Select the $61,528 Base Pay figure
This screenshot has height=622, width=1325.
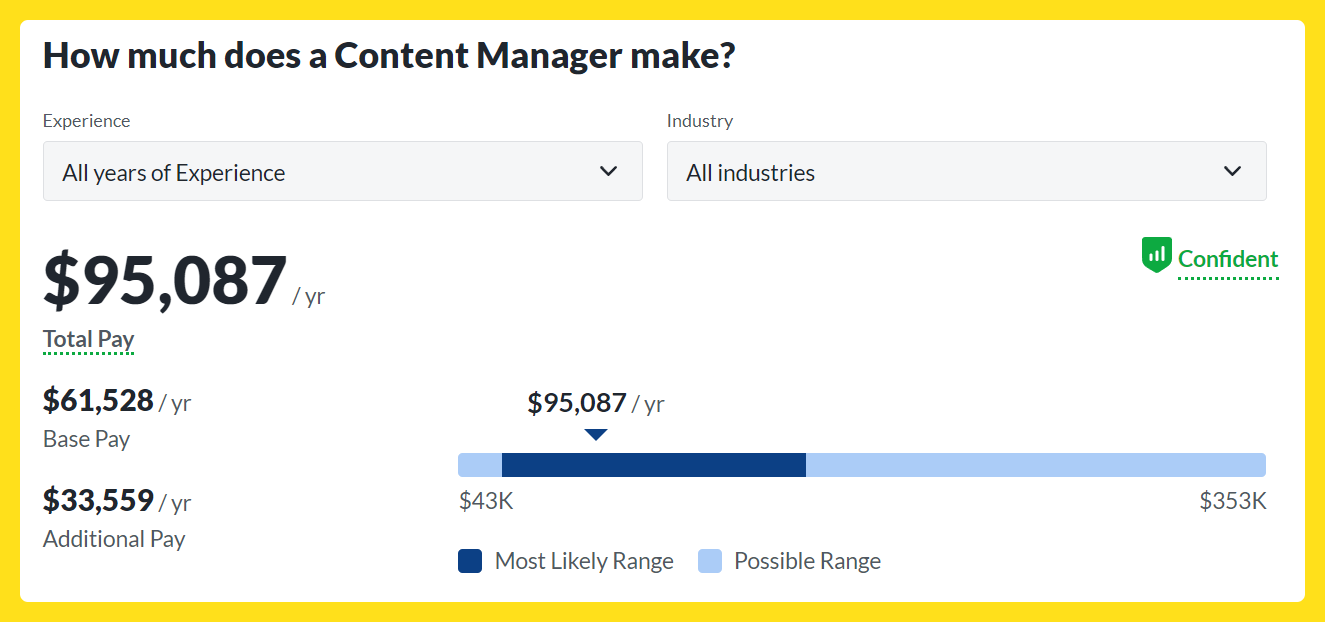pyautogui.click(x=98, y=401)
